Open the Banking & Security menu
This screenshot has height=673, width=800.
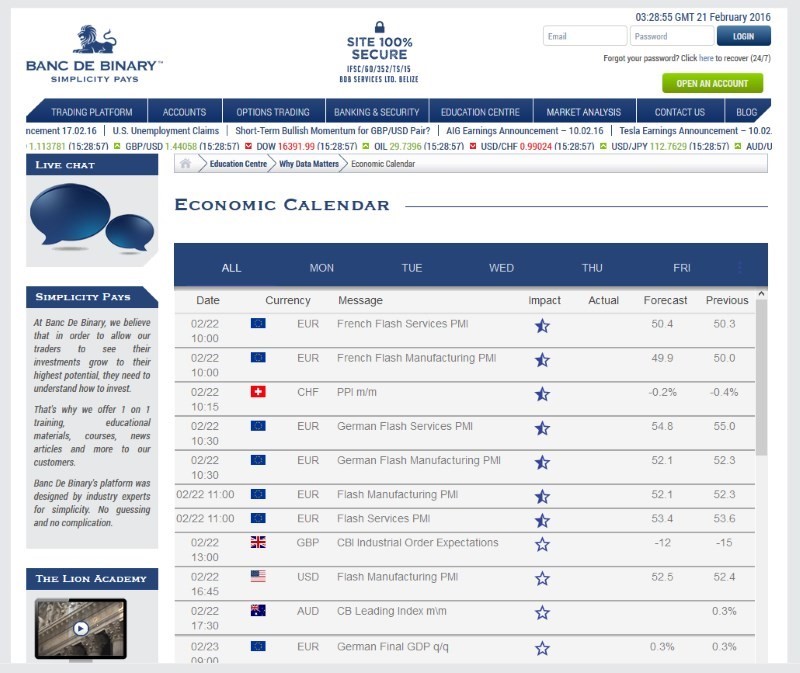click(x=377, y=112)
